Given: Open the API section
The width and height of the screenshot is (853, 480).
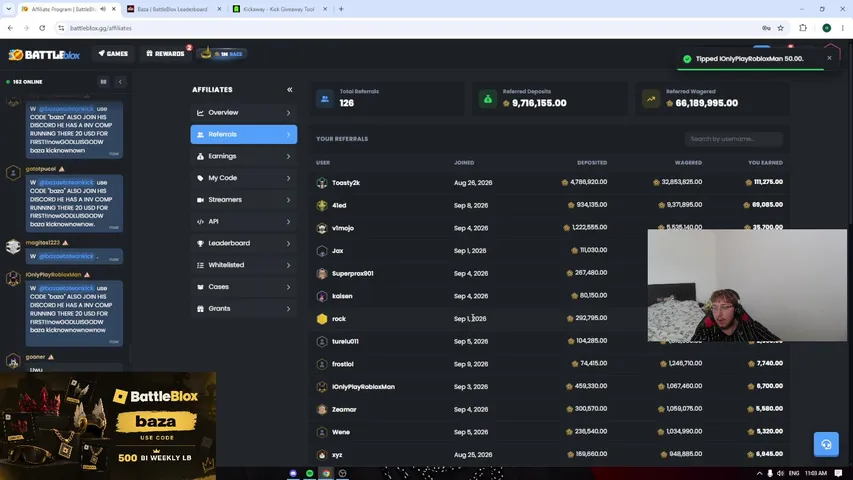Looking at the screenshot, I should [244, 221].
